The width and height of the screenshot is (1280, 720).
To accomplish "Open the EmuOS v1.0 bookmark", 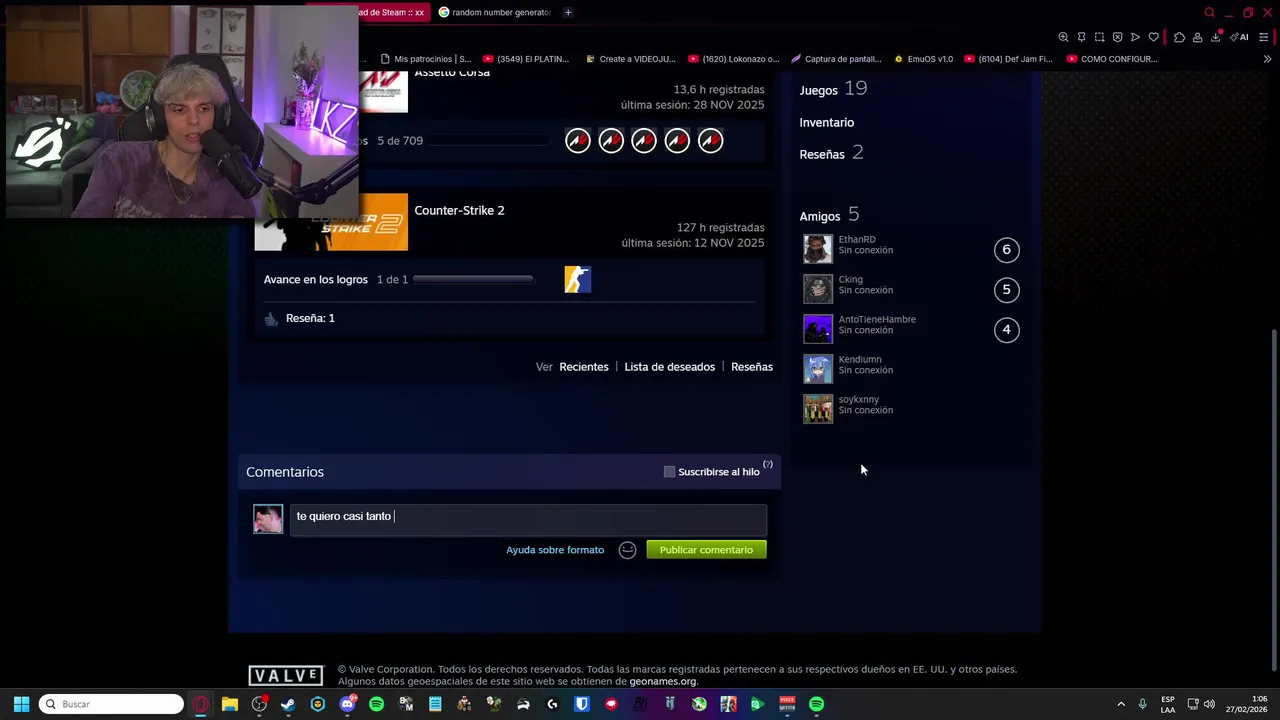I will click(x=922, y=59).
